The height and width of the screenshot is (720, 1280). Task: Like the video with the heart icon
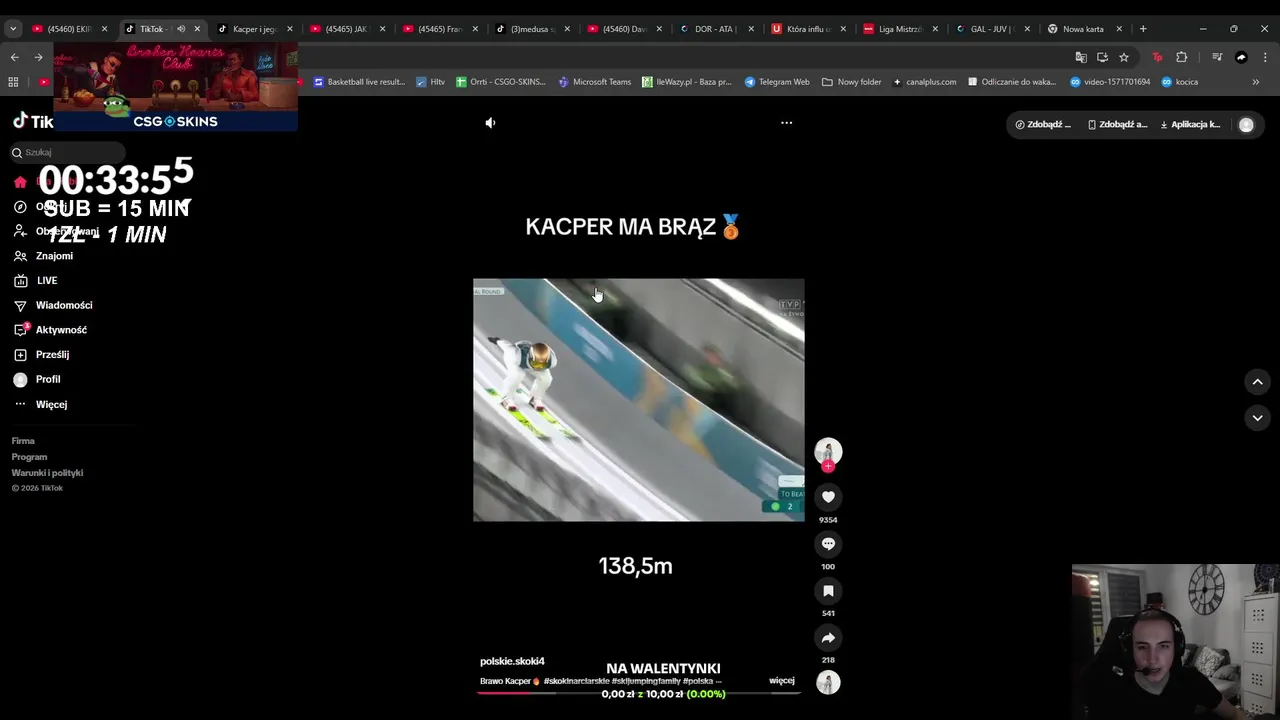point(828,497)
